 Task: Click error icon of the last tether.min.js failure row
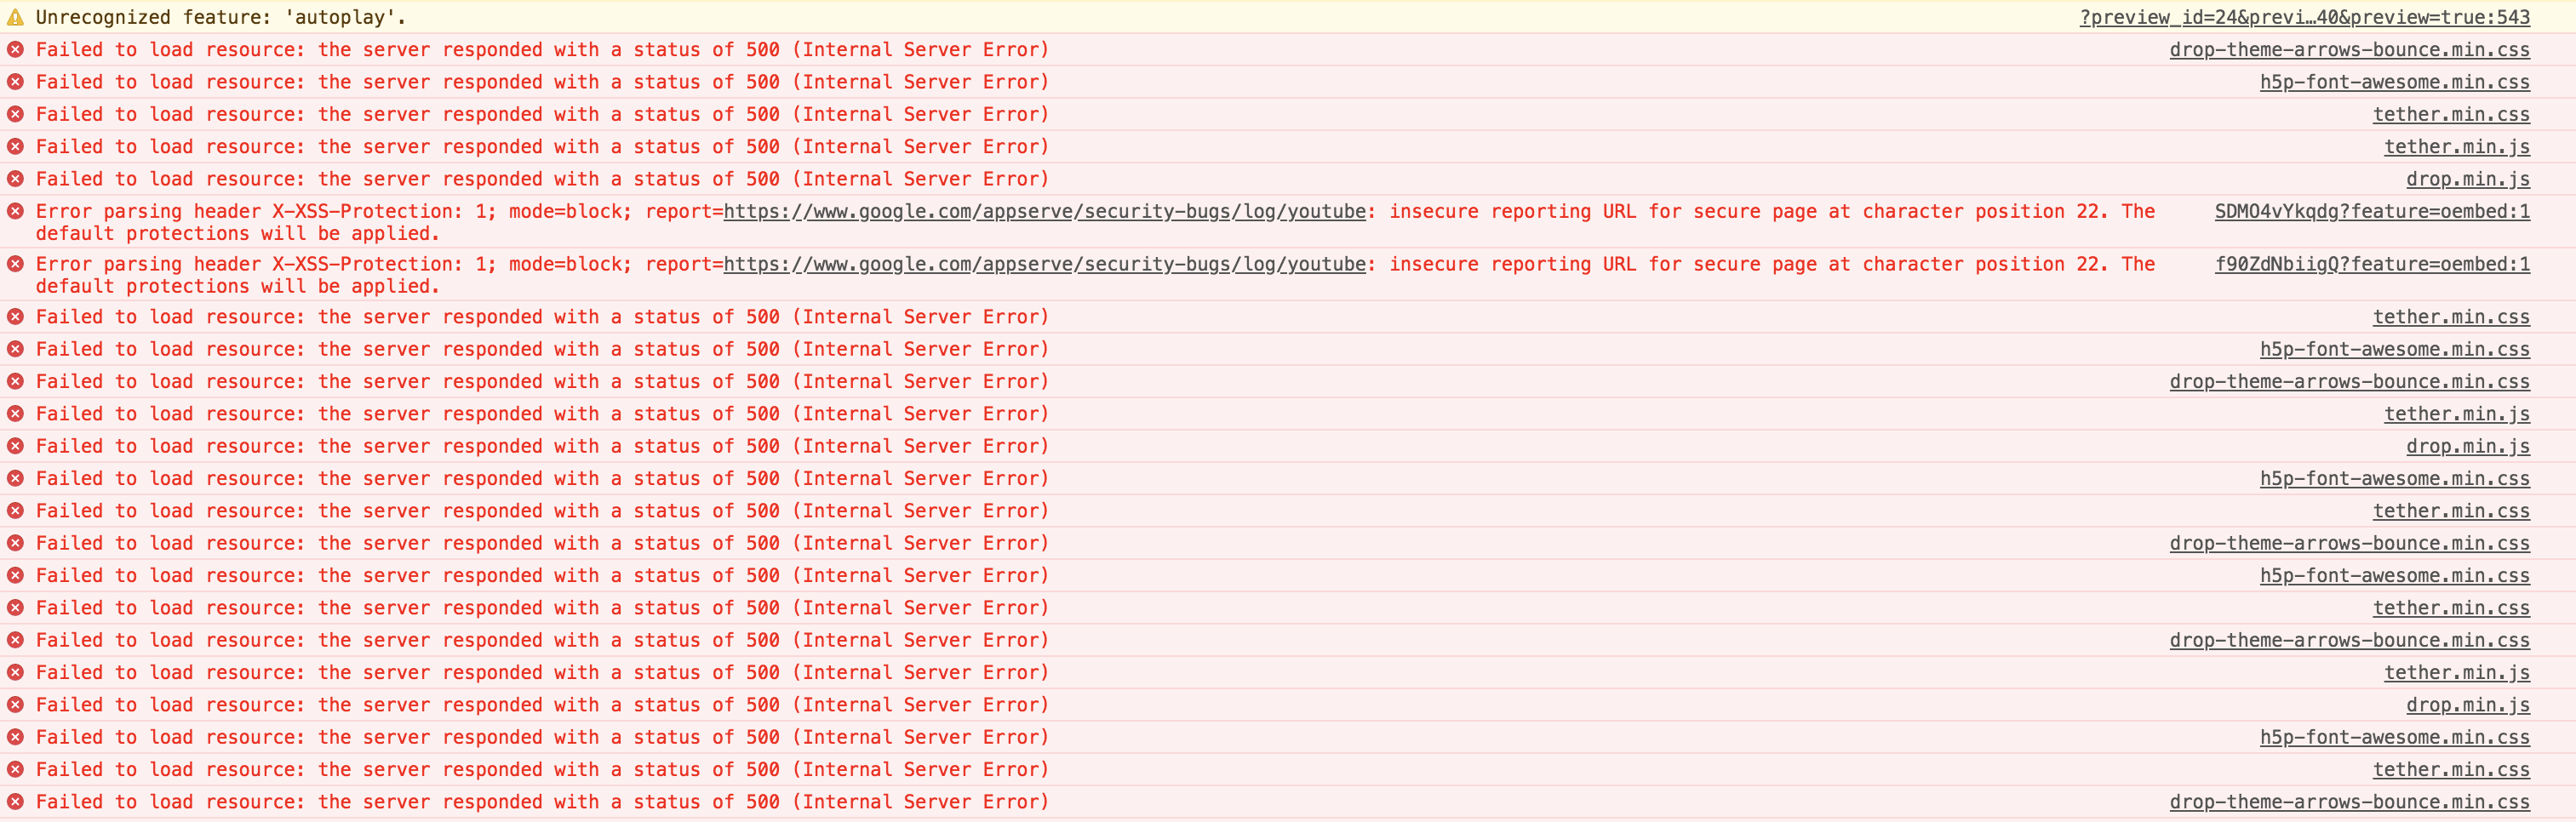coord(15,672)
